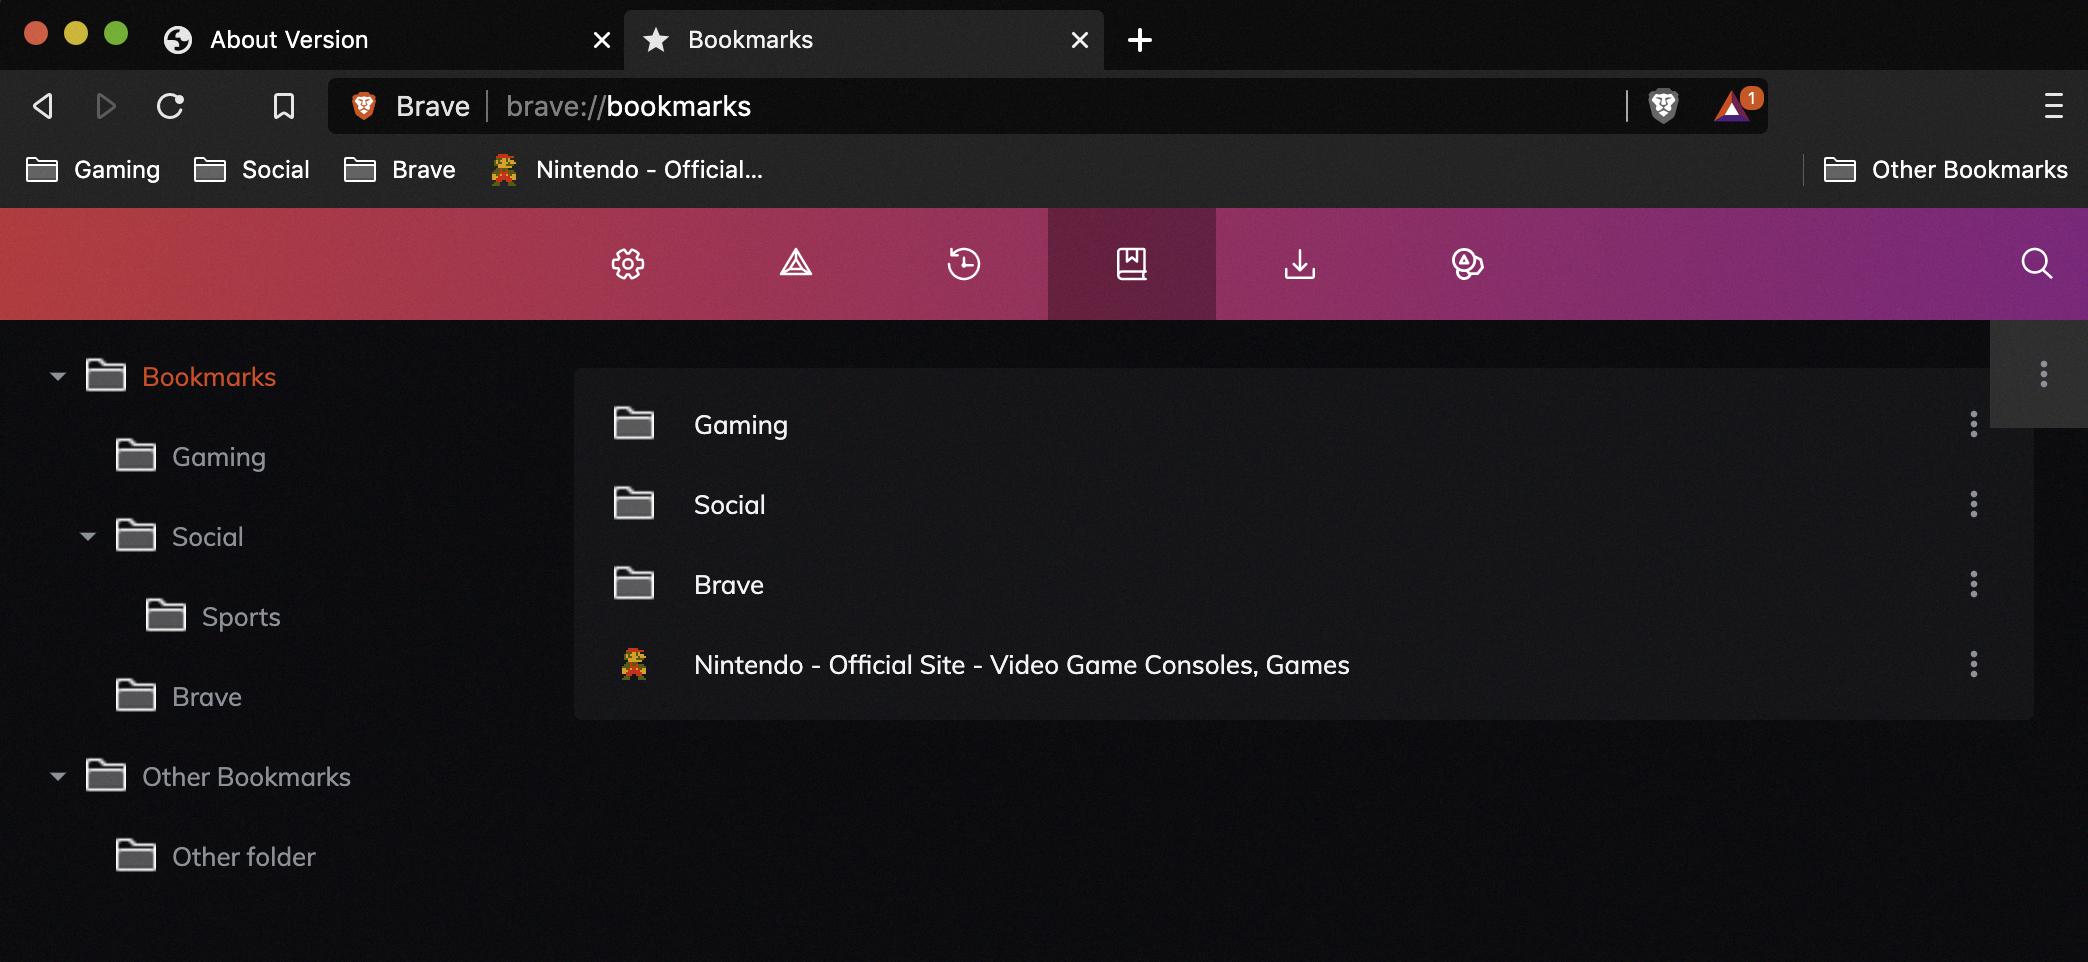This screenshot has height=962, width=2088.
Task: Open Brave folder in bookmarks bar
Action: click(x=400, y=170)
